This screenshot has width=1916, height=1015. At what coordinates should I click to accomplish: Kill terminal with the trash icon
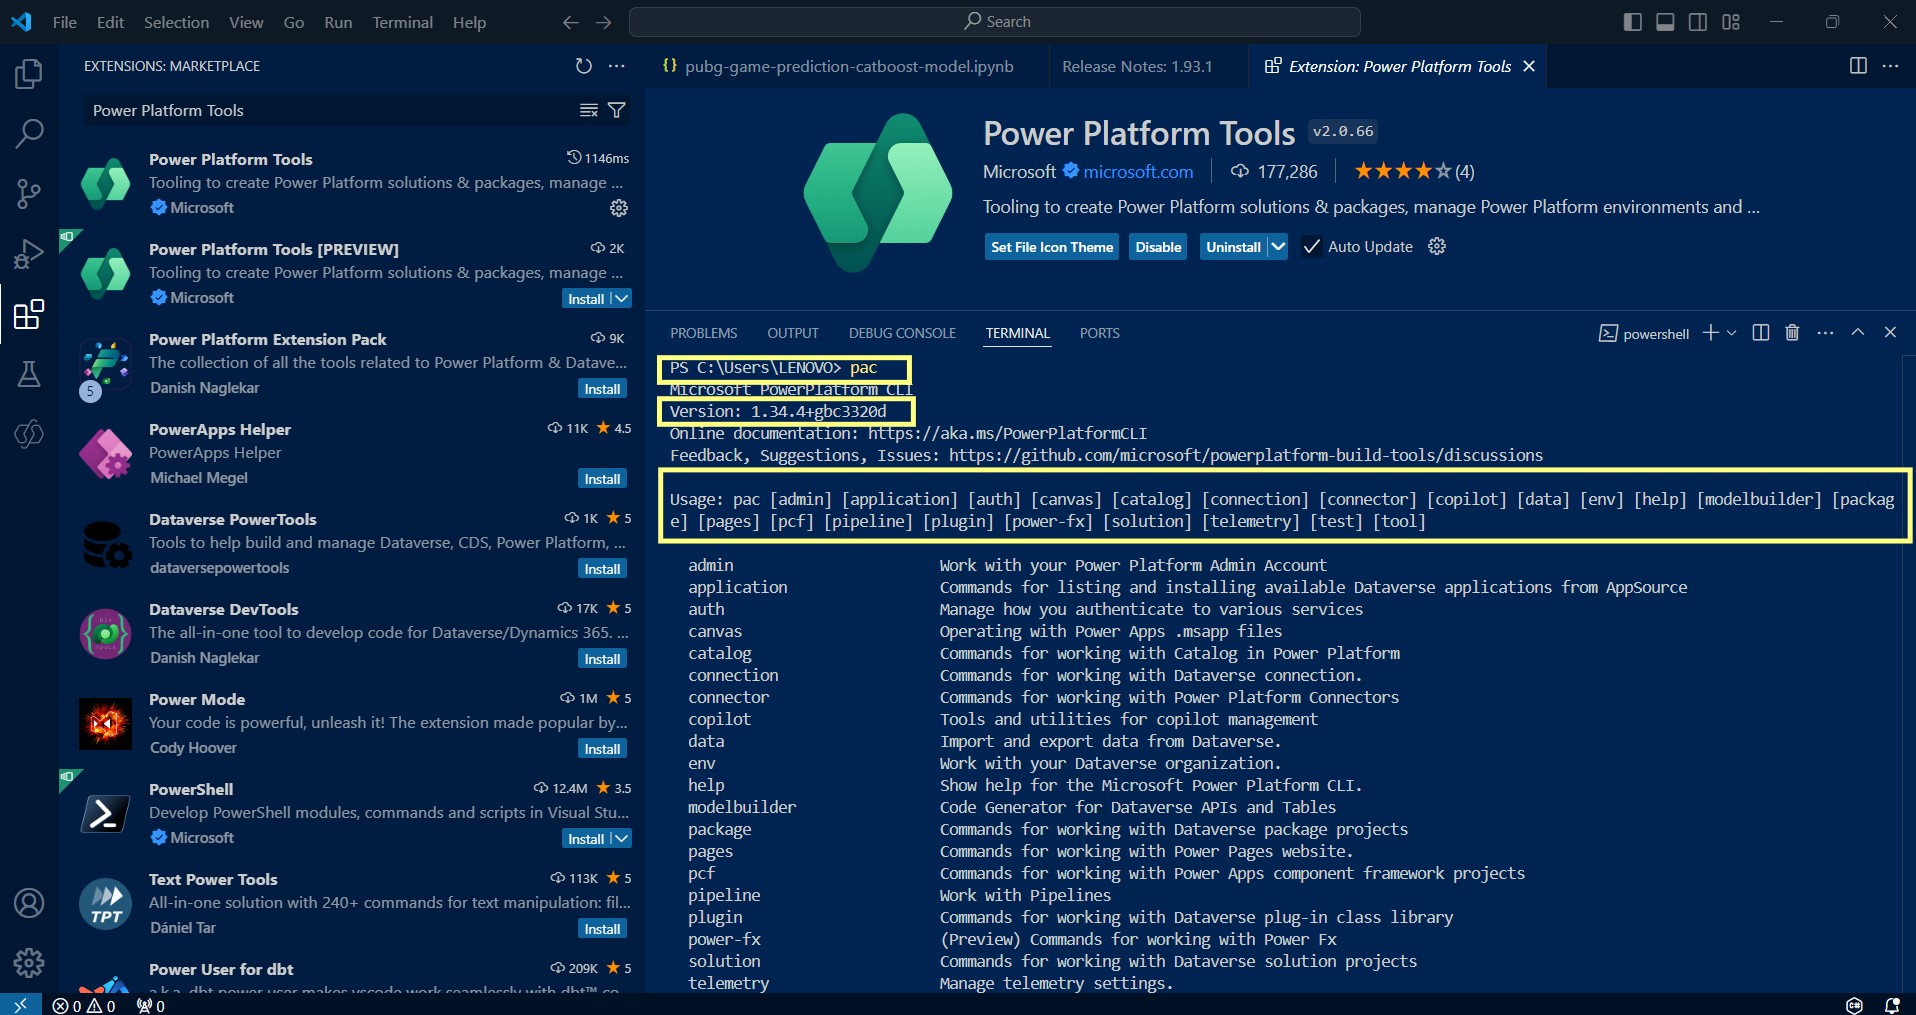(x=1792, y=333)
